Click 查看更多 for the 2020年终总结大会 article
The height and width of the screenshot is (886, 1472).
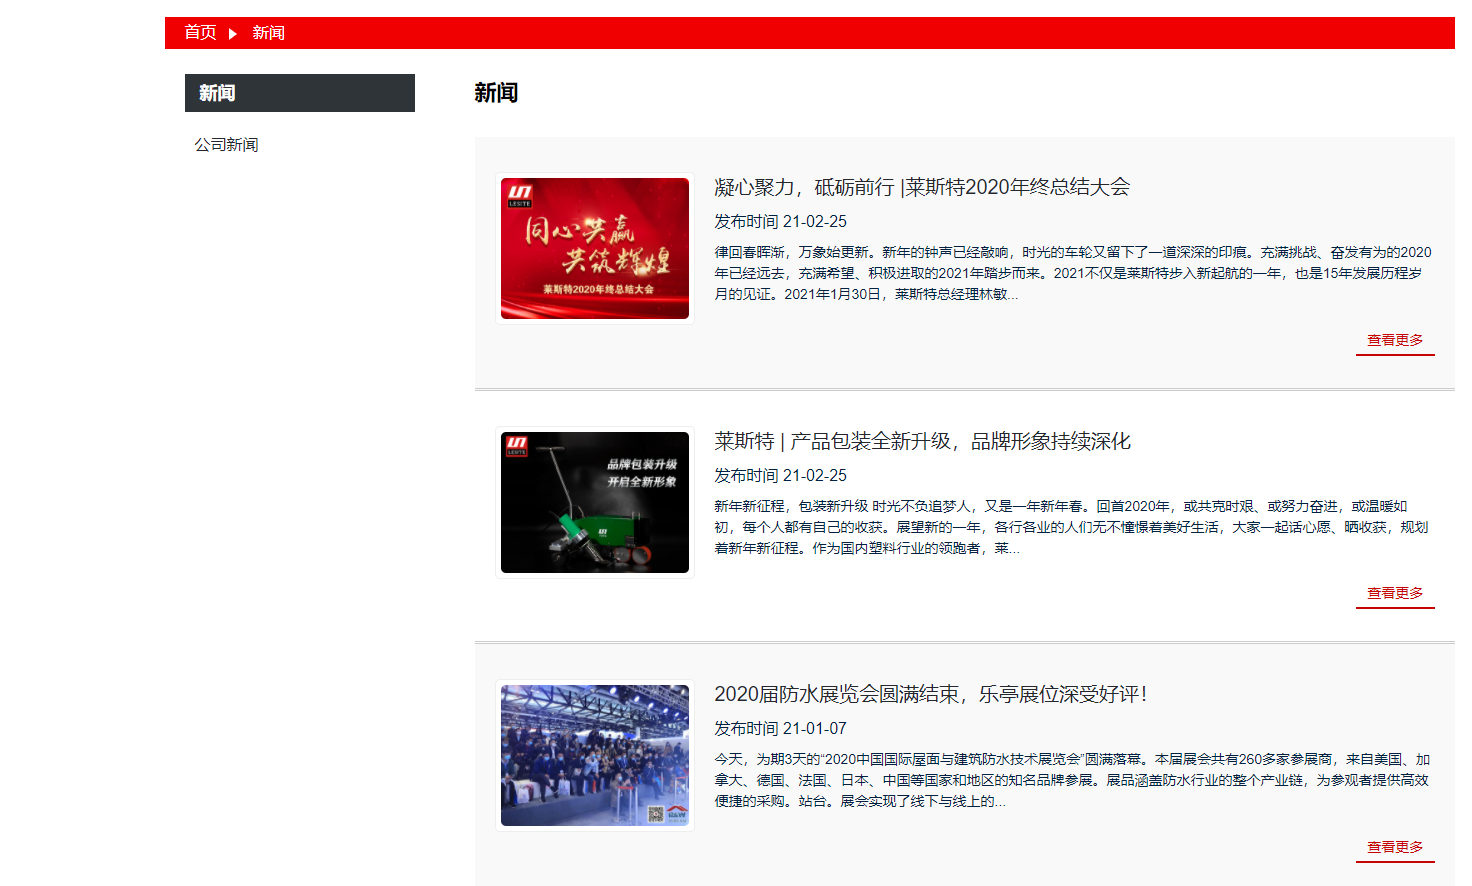coord(1394,340)
